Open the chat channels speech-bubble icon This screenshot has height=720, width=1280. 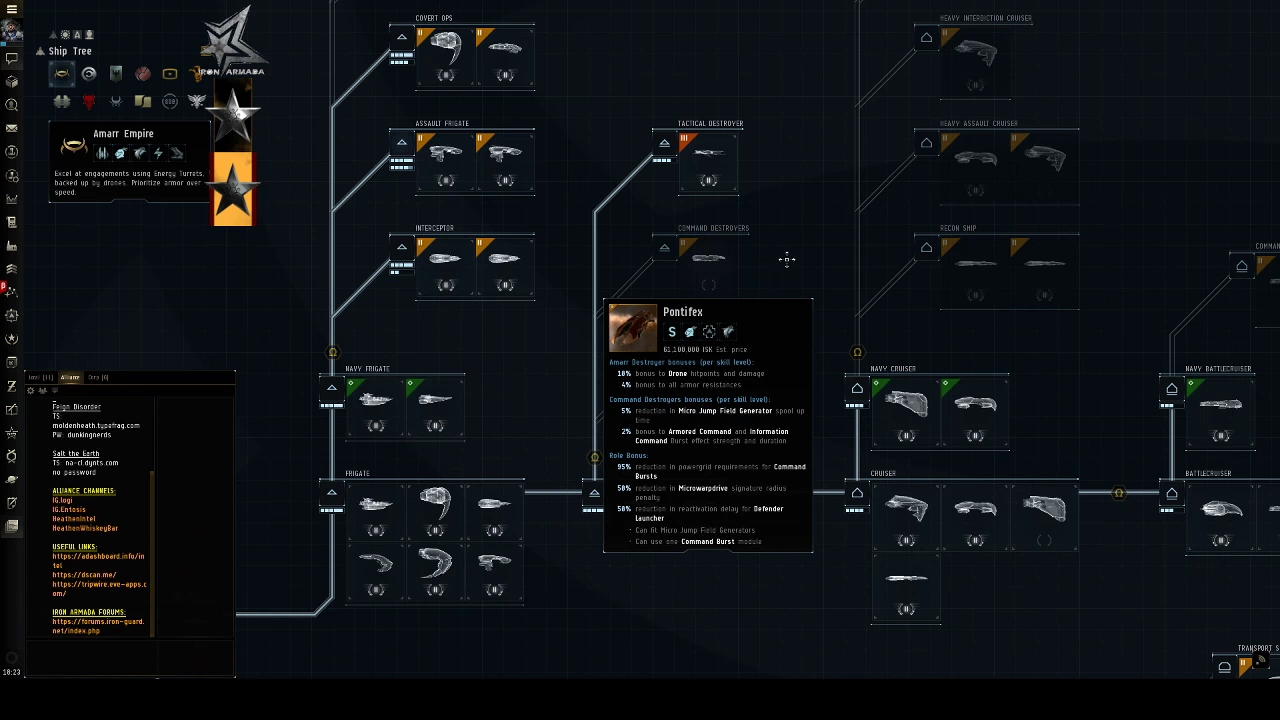coord(11,59)
